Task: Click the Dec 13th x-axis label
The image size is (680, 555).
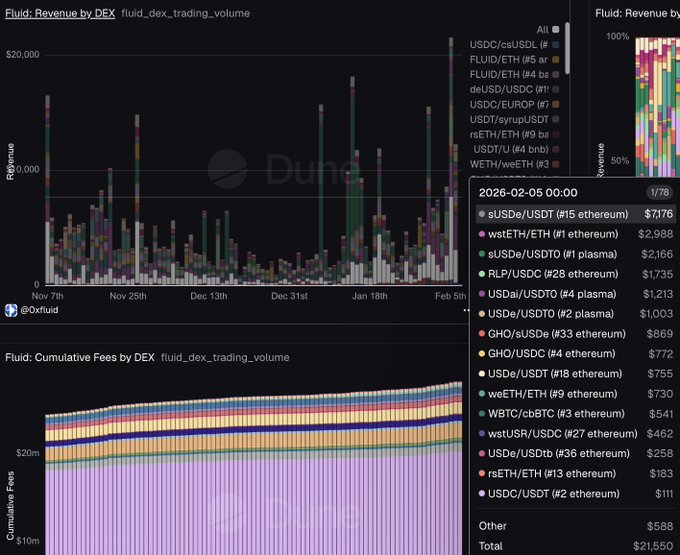Action: point(209,296)
